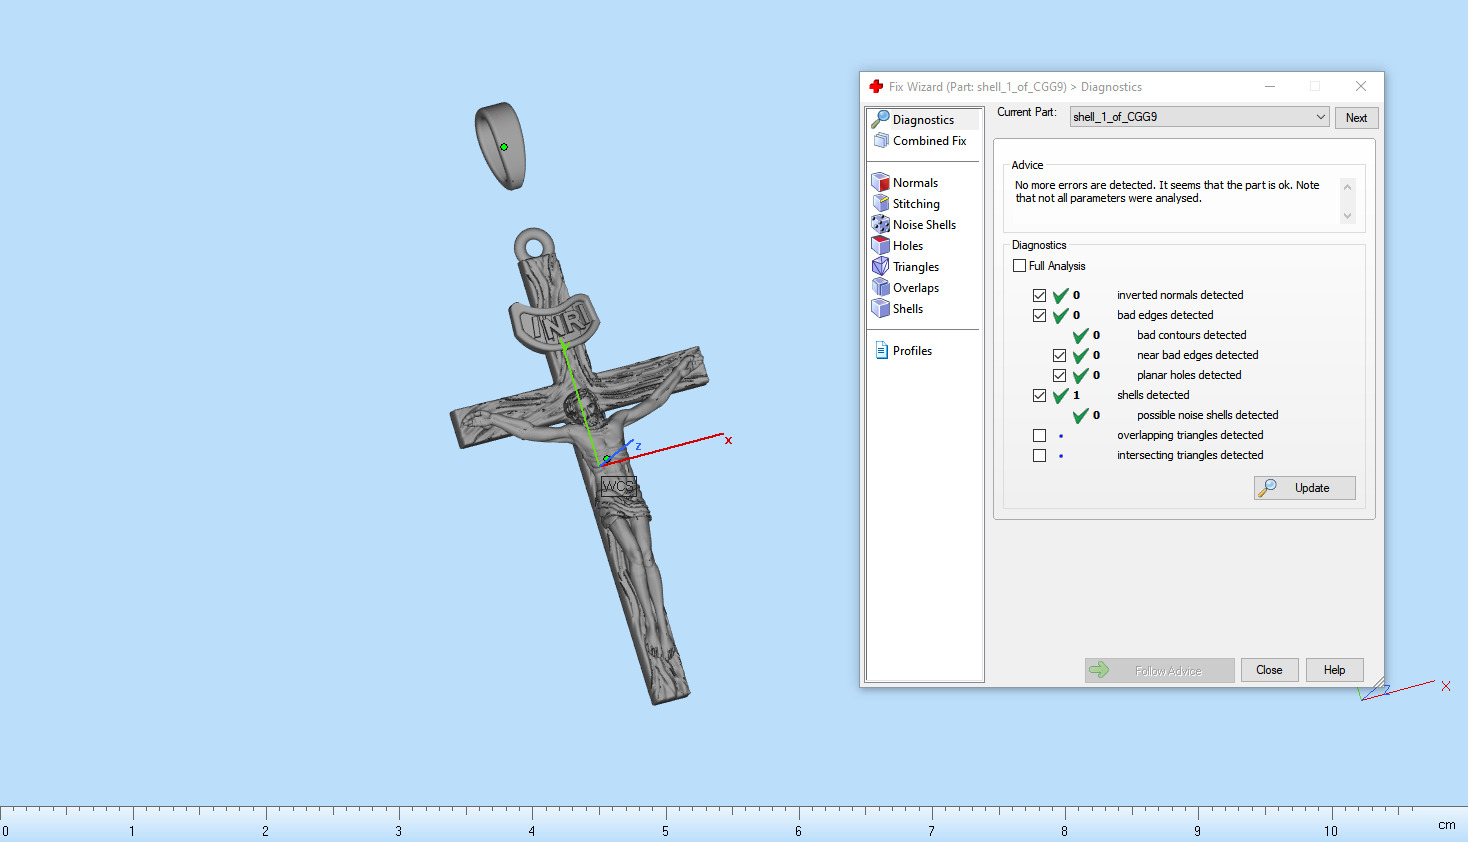Click the Holes icon in sidebar
Viewport: 1468px width, 842px height.
coord(880,245)
